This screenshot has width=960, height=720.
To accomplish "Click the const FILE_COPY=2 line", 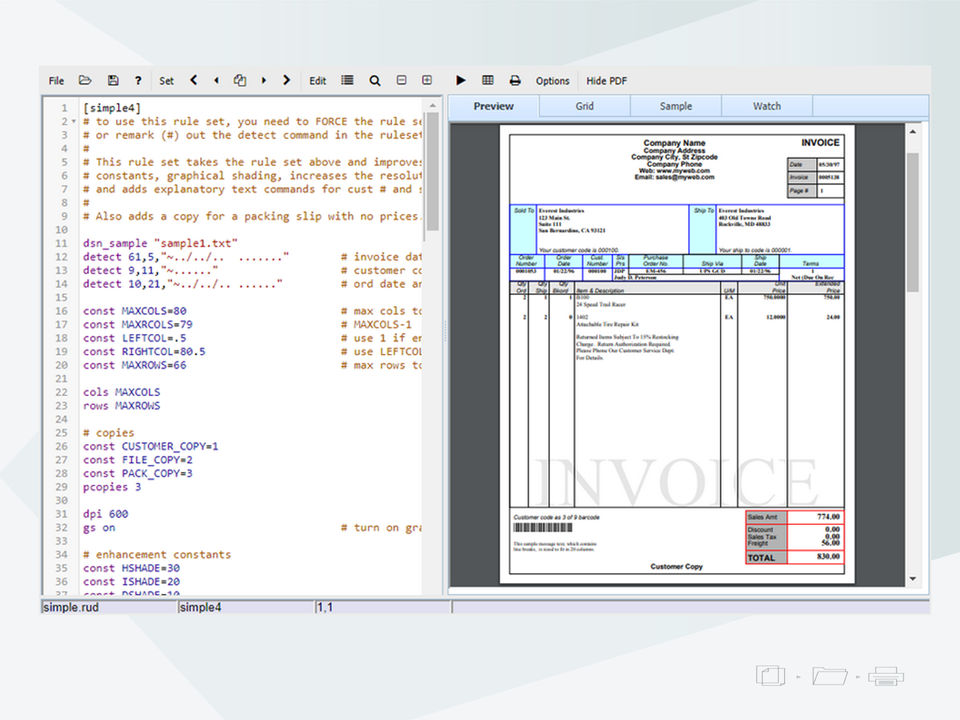I will click(x=138, y=460).
